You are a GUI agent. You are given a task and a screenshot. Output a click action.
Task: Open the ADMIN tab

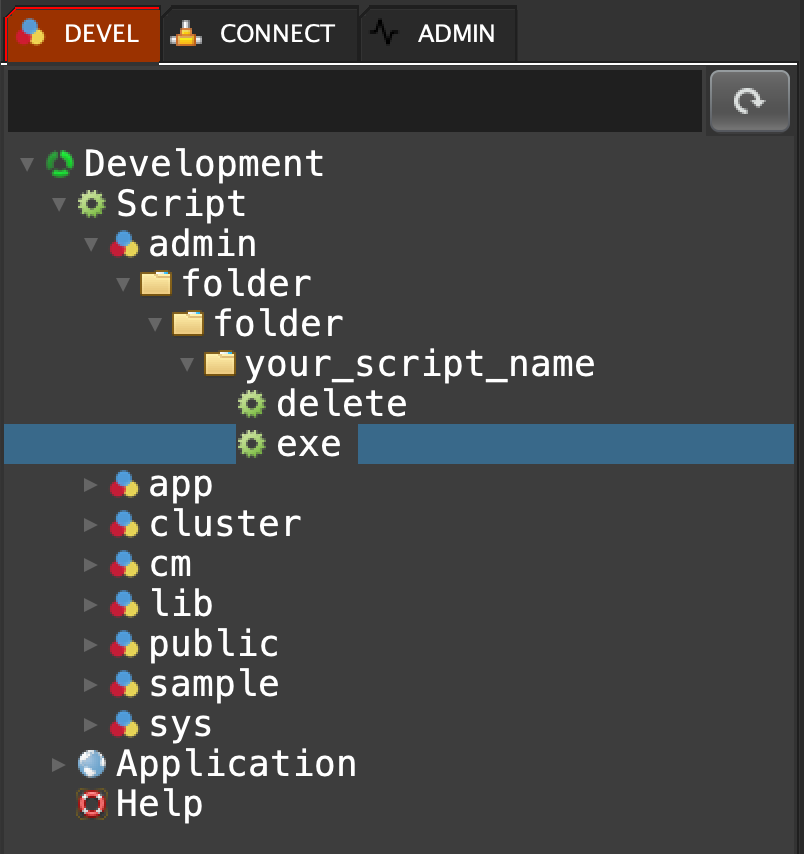point(438,34)
